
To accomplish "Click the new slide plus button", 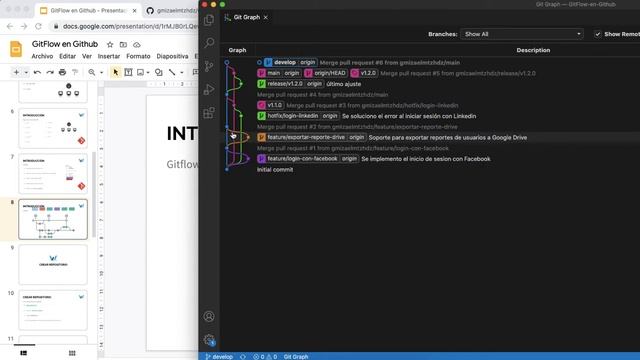I will [x=16, y=72].
